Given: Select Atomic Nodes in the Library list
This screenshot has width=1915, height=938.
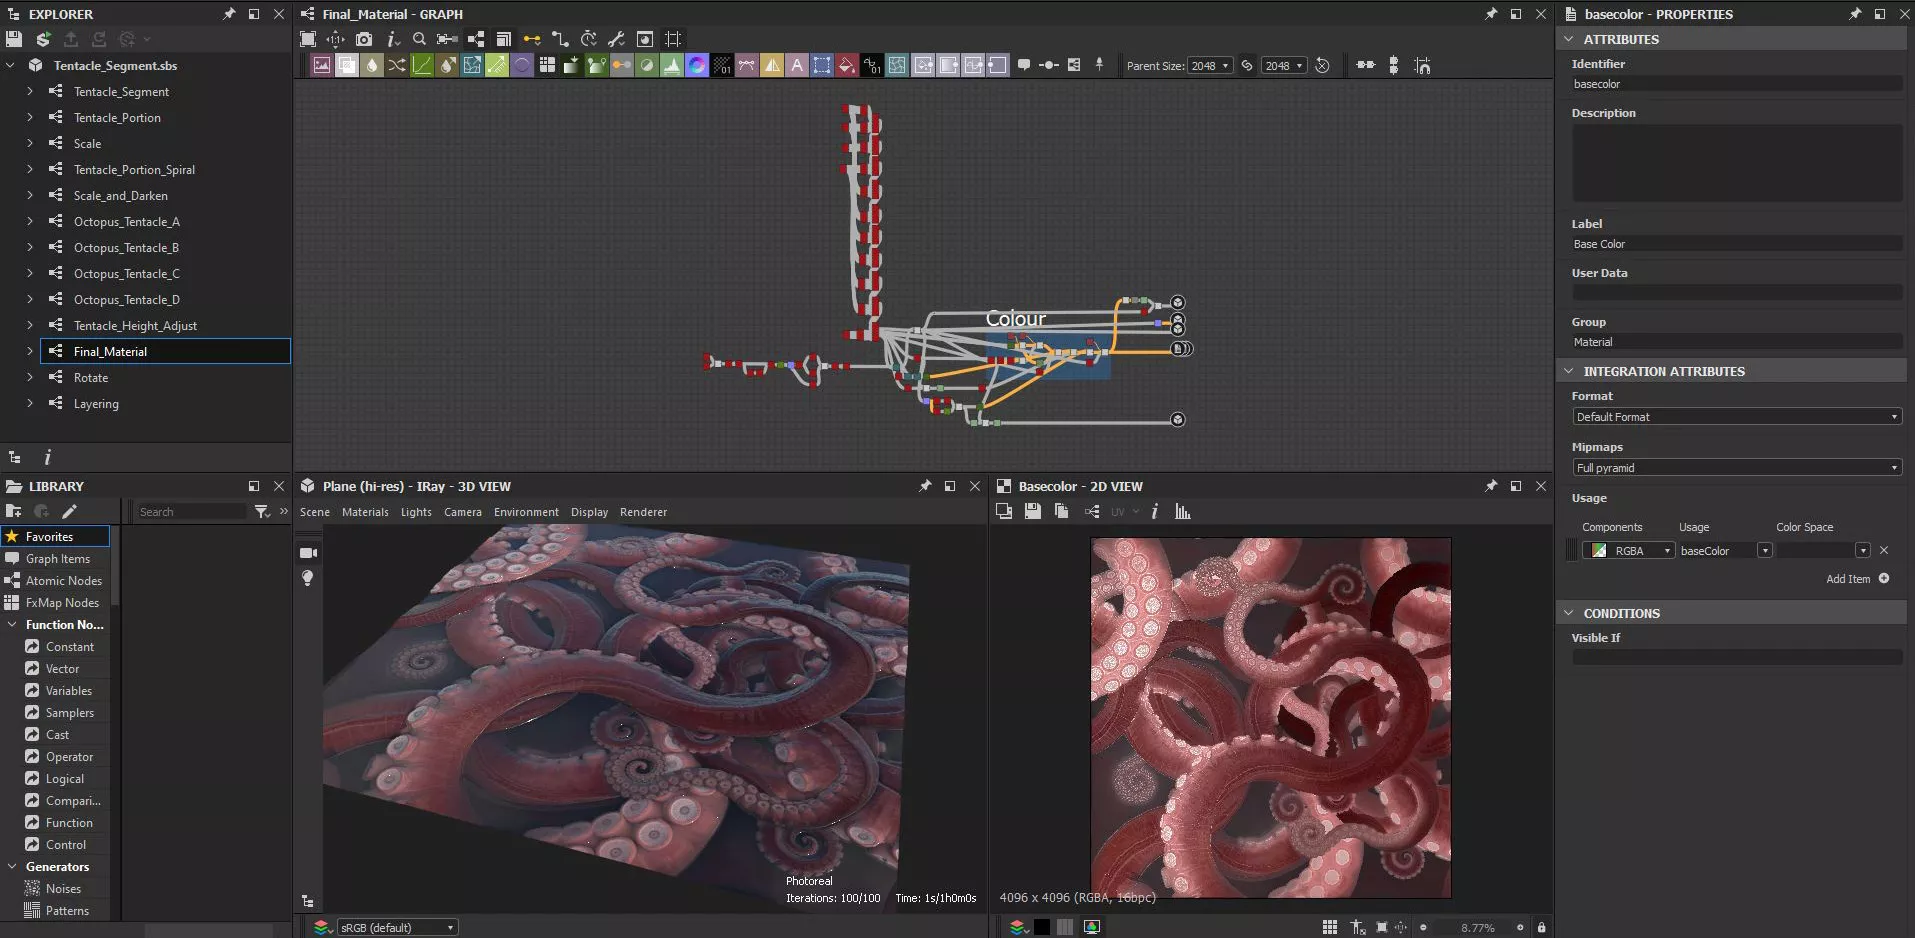Looking at the screenshot, I should [63, 581].
